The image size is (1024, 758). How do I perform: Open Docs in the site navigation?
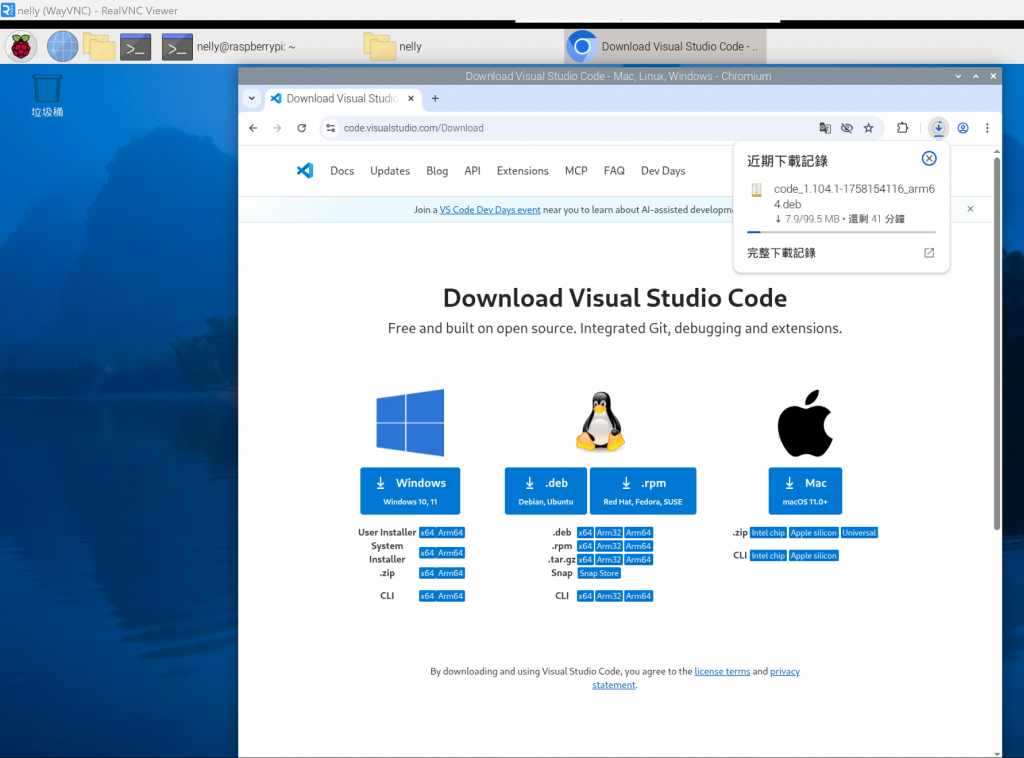(342, 170)
